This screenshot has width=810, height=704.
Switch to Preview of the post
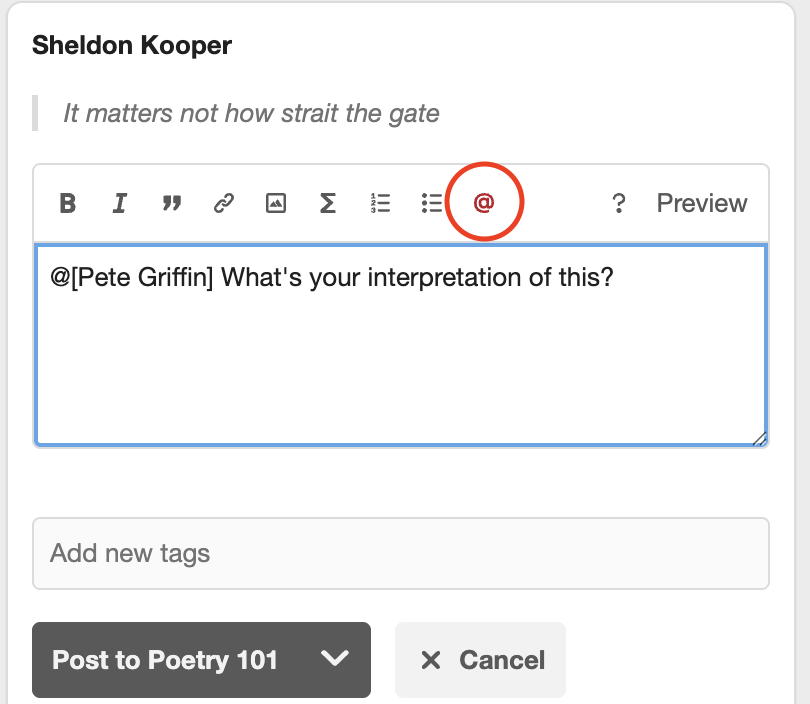coord(702,204)
